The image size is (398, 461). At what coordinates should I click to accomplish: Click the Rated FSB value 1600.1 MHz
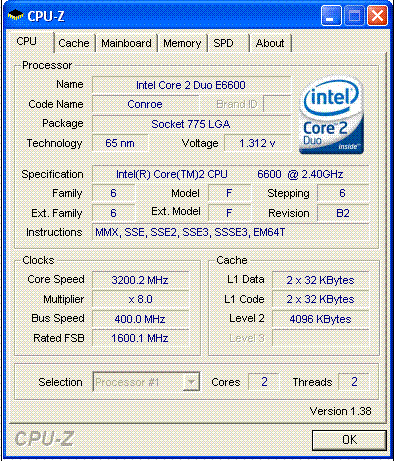point(140,338)
